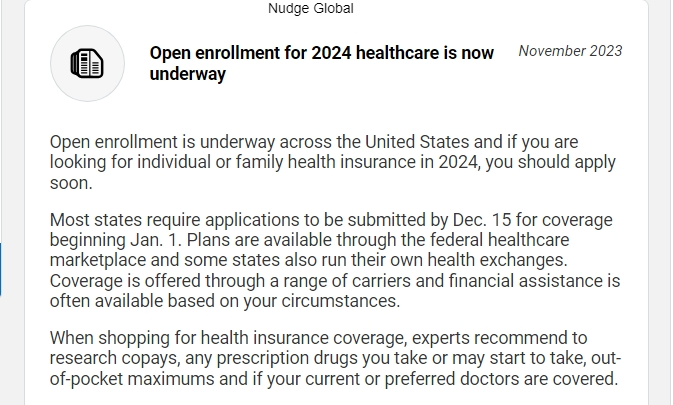Screen dimensions: 673x405
Task: Click the paragraph starting 'Most states require'
Action: [x=335, y=260]
